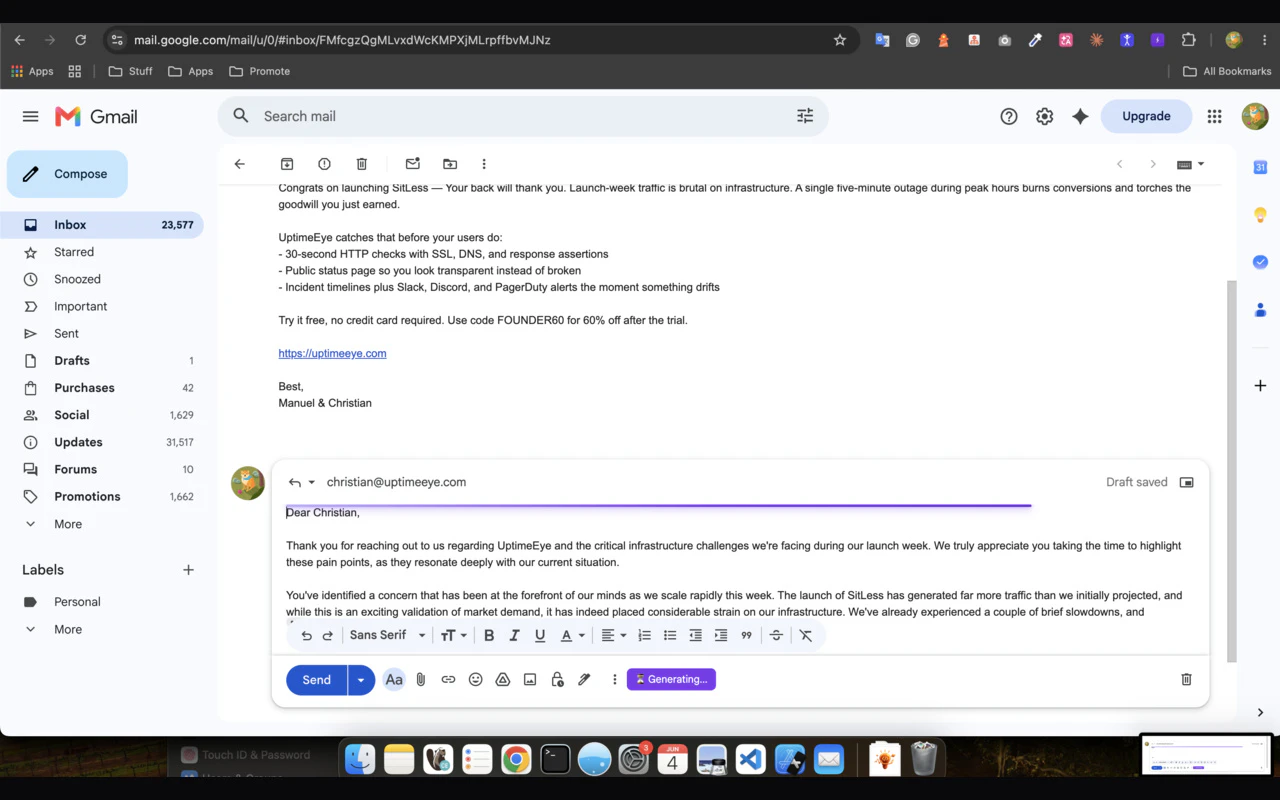This screenshot has width=1280, height=800.
Task: Attach files paperclip icon
Action: tap(421, 680)
